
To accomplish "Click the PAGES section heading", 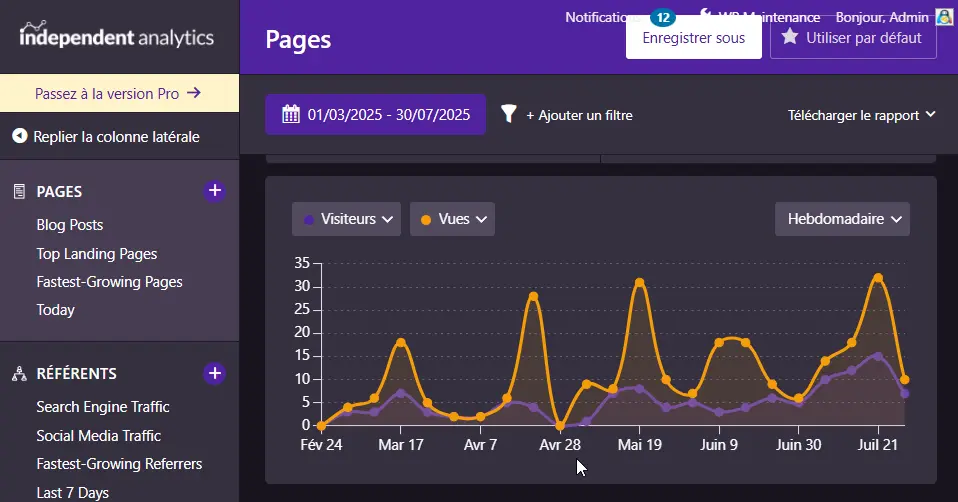I will pos(59,191).
